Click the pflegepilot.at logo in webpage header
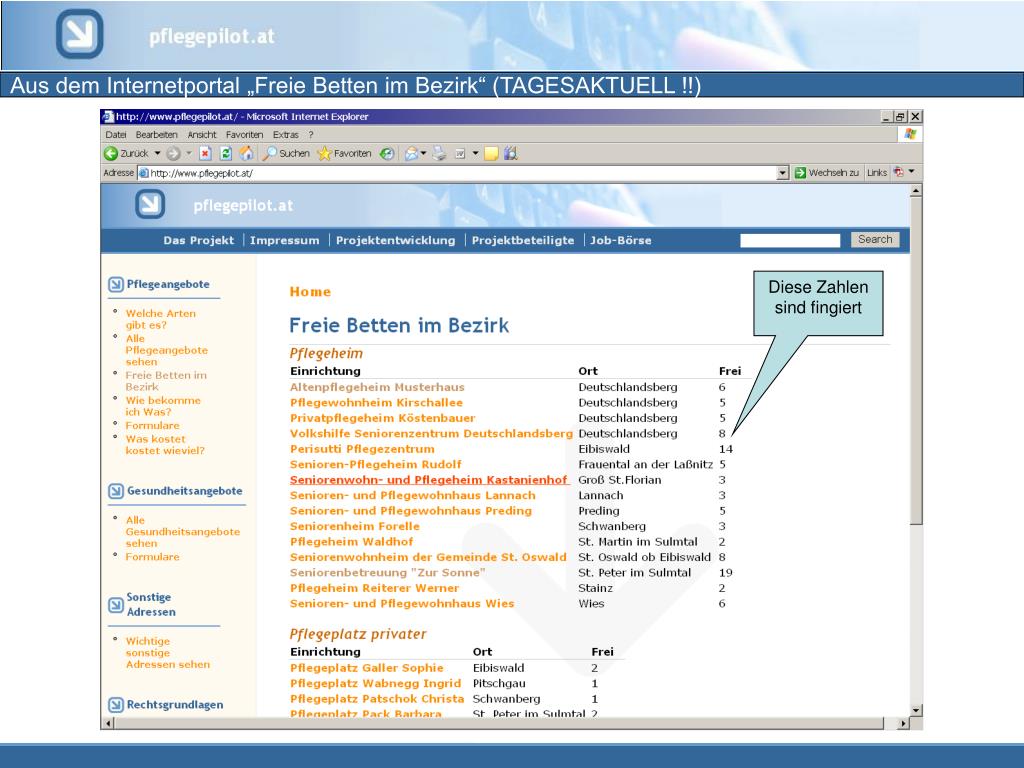 [x=150, y=205]
